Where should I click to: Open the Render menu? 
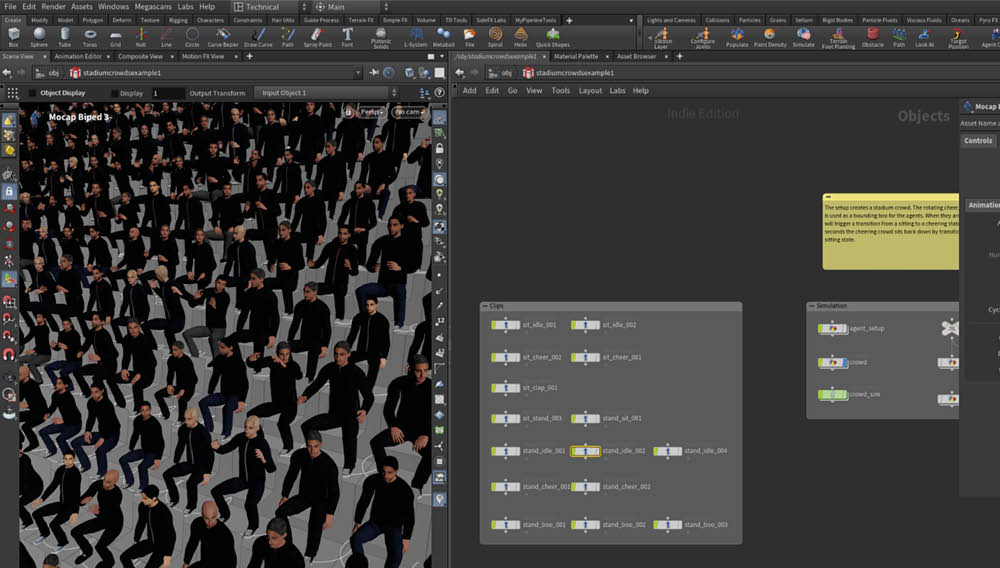point(53,7)
